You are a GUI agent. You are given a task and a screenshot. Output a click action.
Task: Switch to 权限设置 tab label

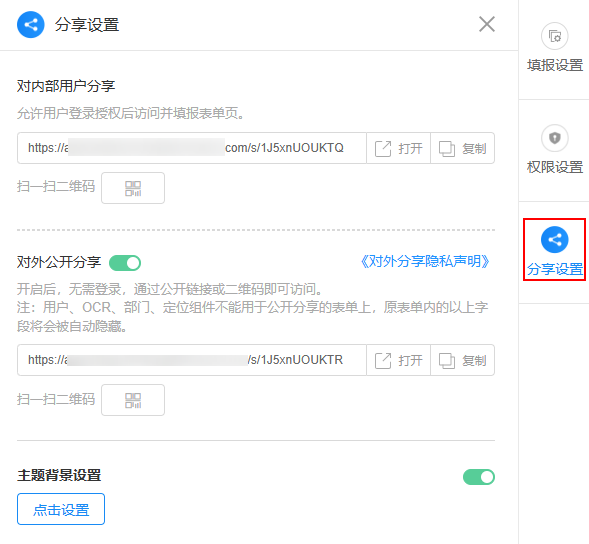click(x=555, y=167)
